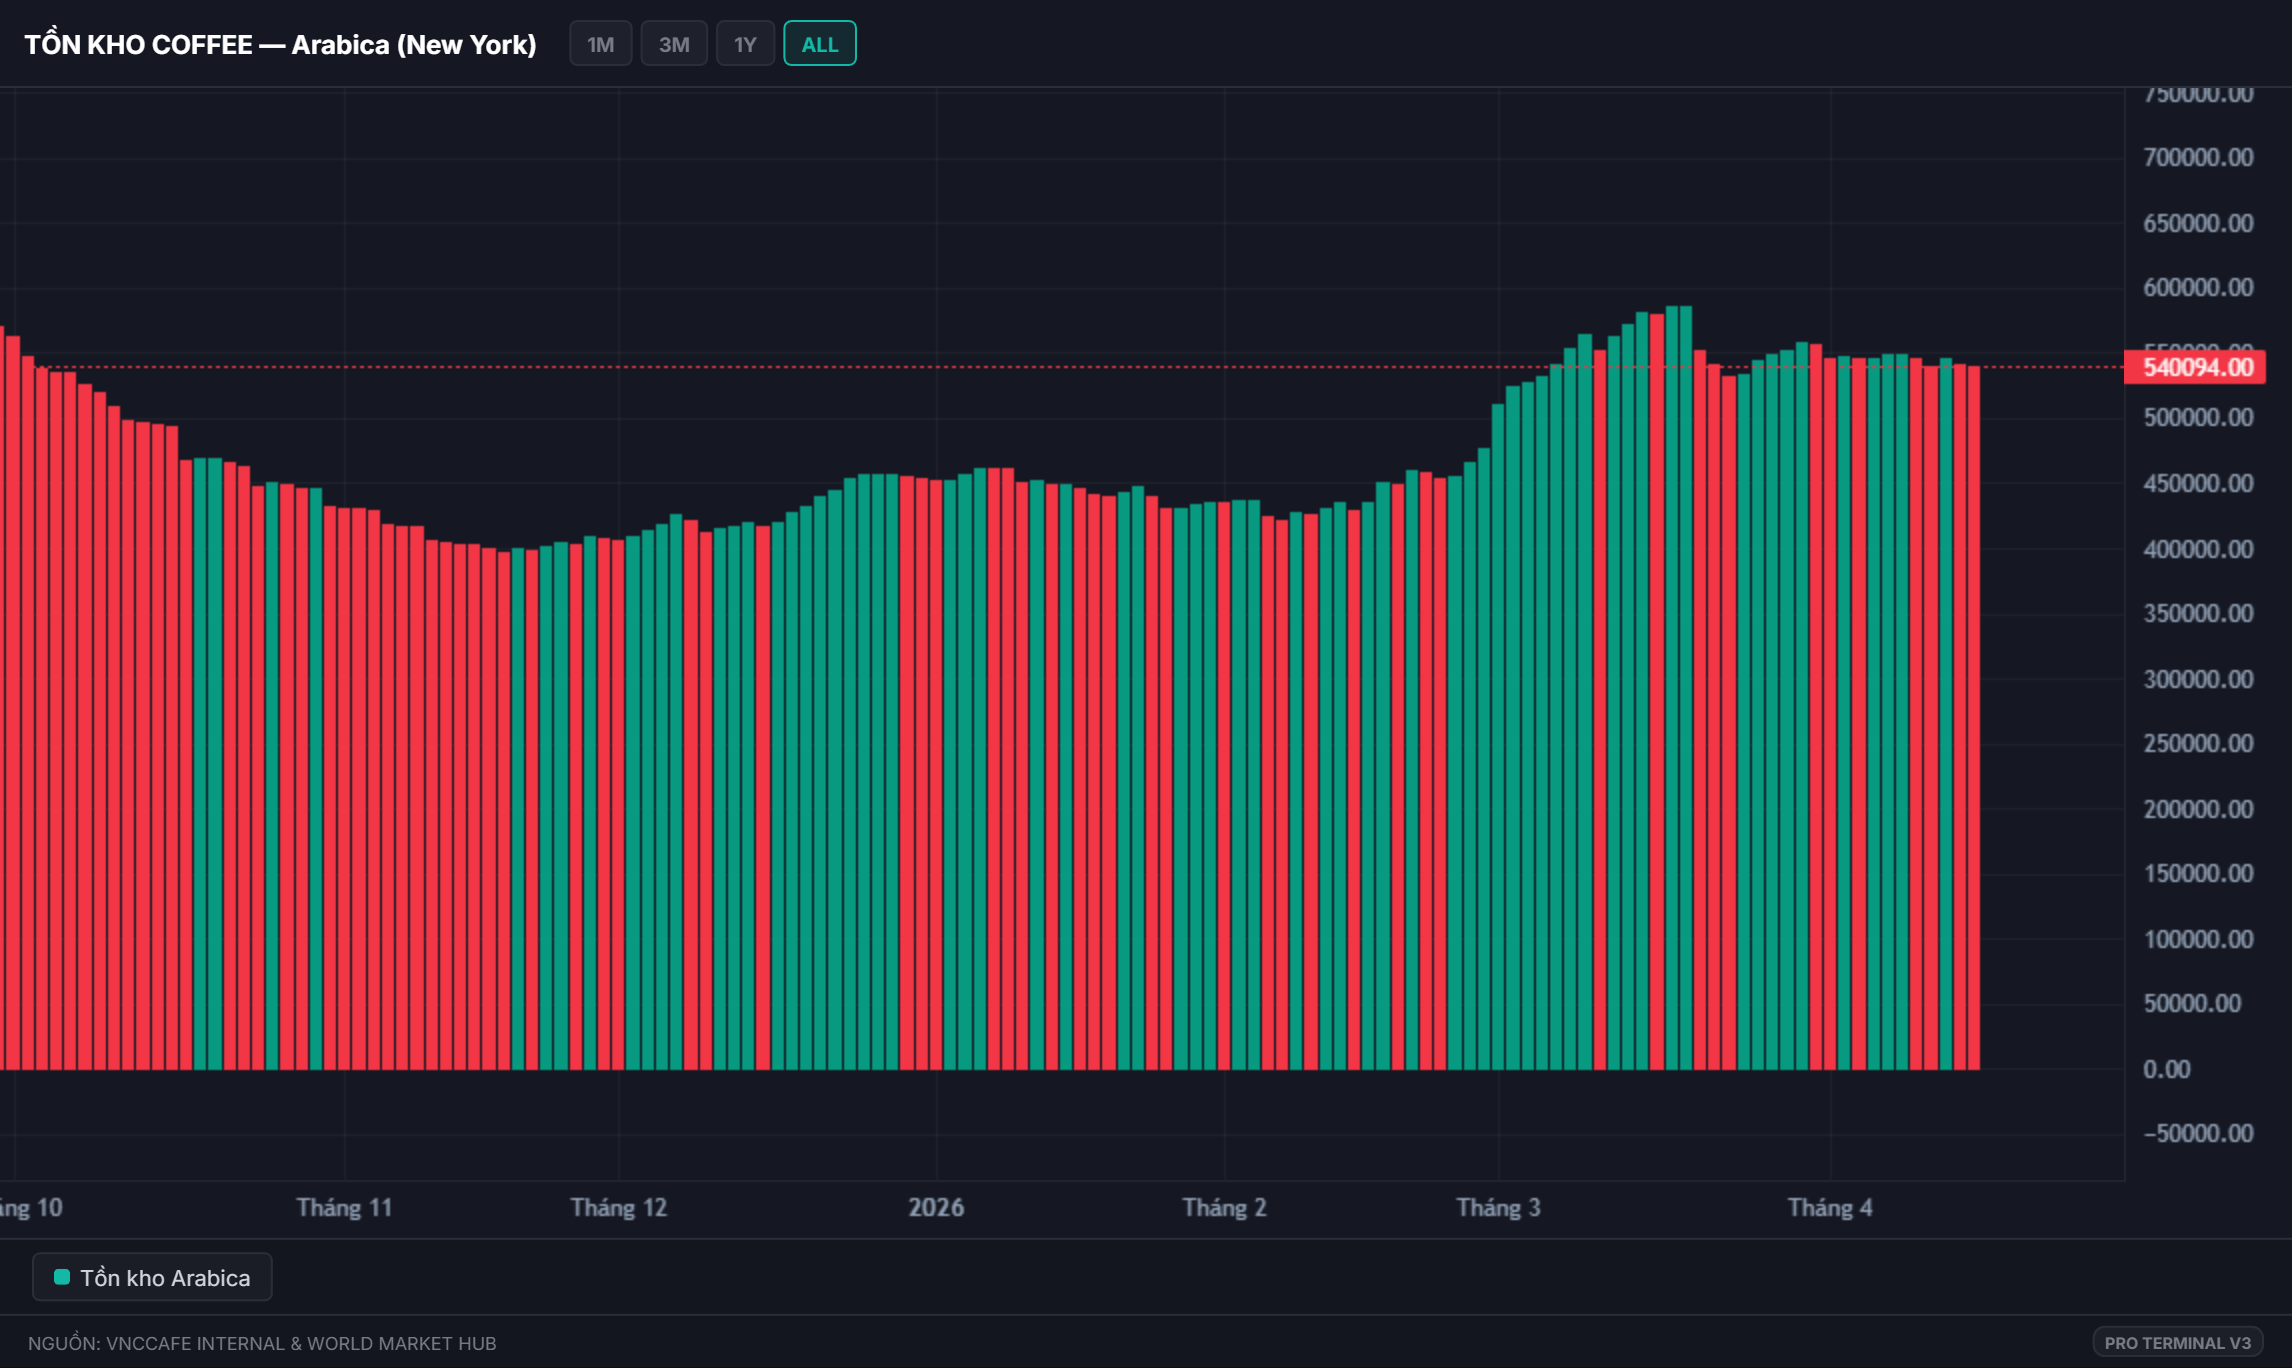Screen dimensions: 2292x1368
Task: Click the red 540094.00 price tag
Action: (2196, 367)
